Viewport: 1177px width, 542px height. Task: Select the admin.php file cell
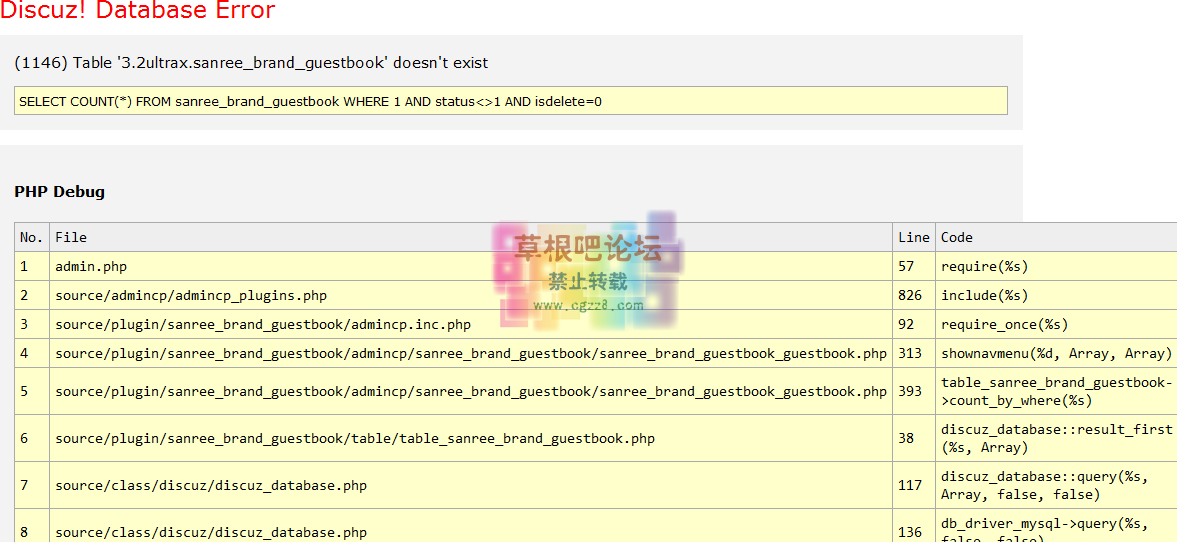[x=91, y=267]
